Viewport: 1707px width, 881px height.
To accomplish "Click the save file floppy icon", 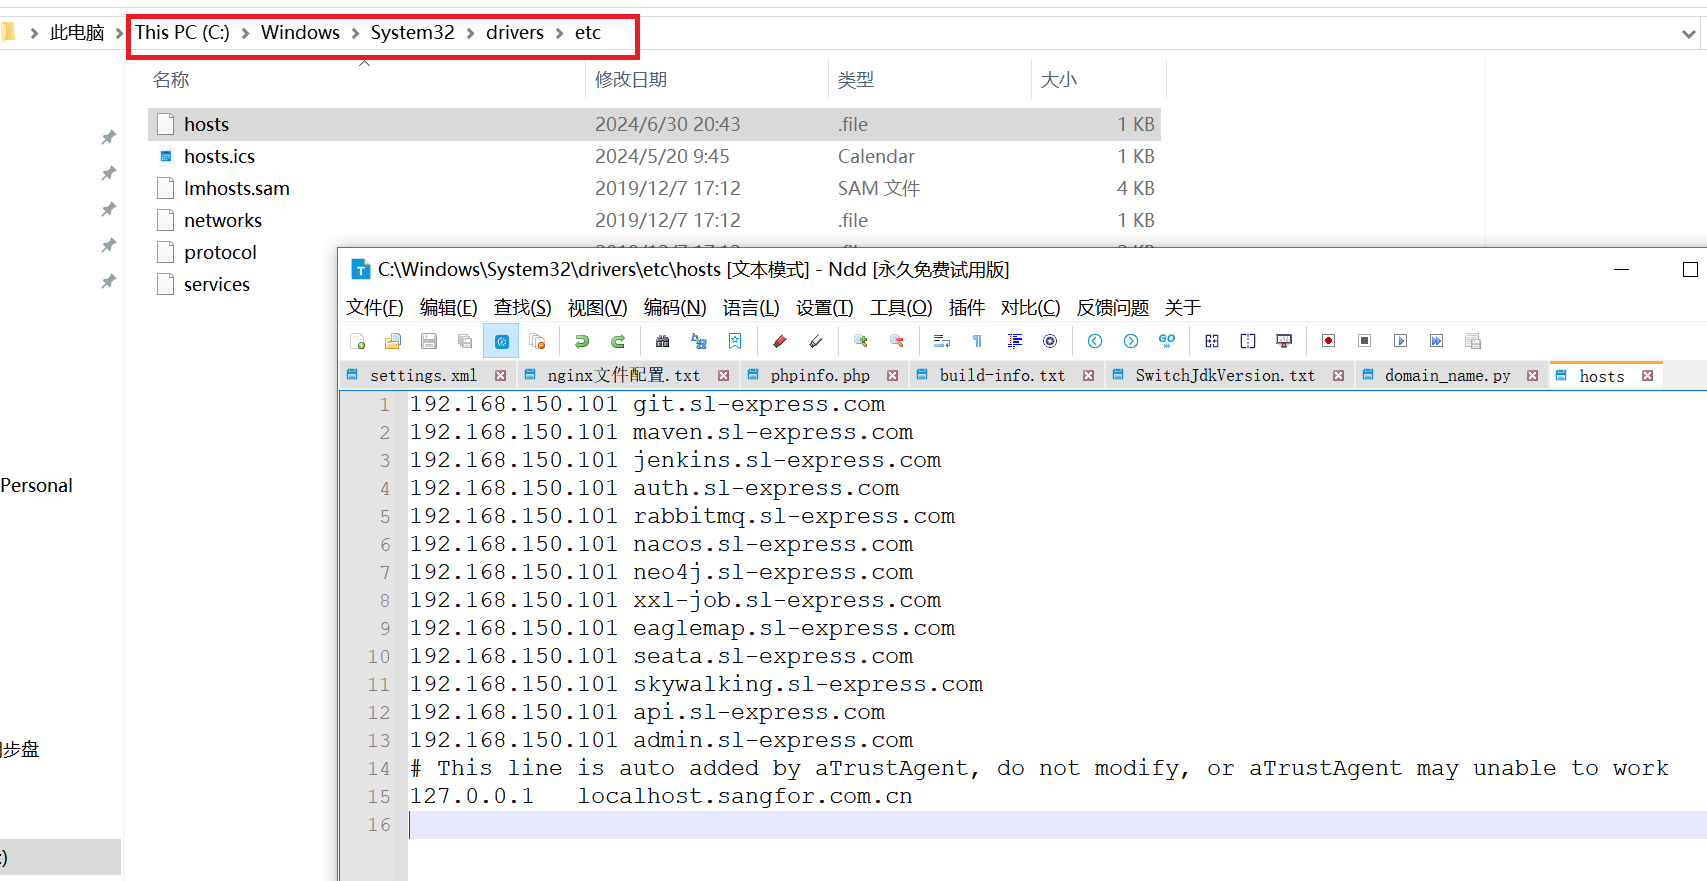I will point(429,341).
